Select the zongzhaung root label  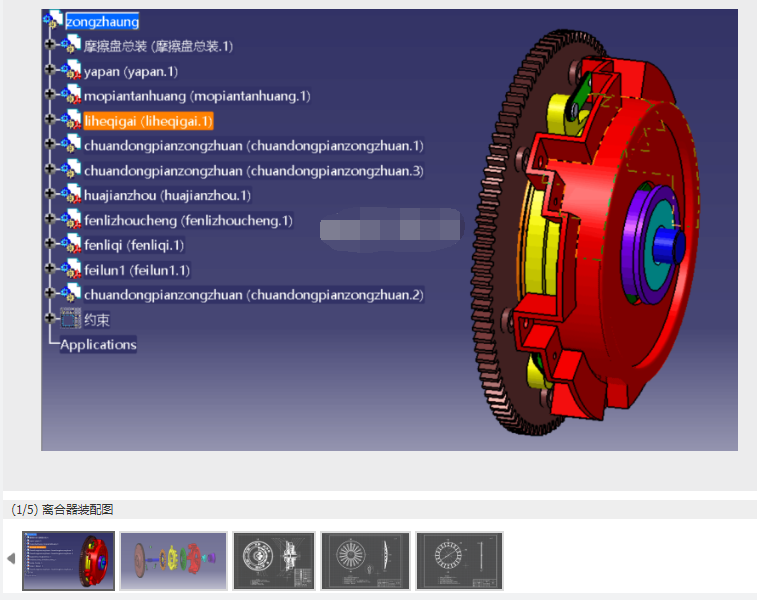(x=102, y=21)
